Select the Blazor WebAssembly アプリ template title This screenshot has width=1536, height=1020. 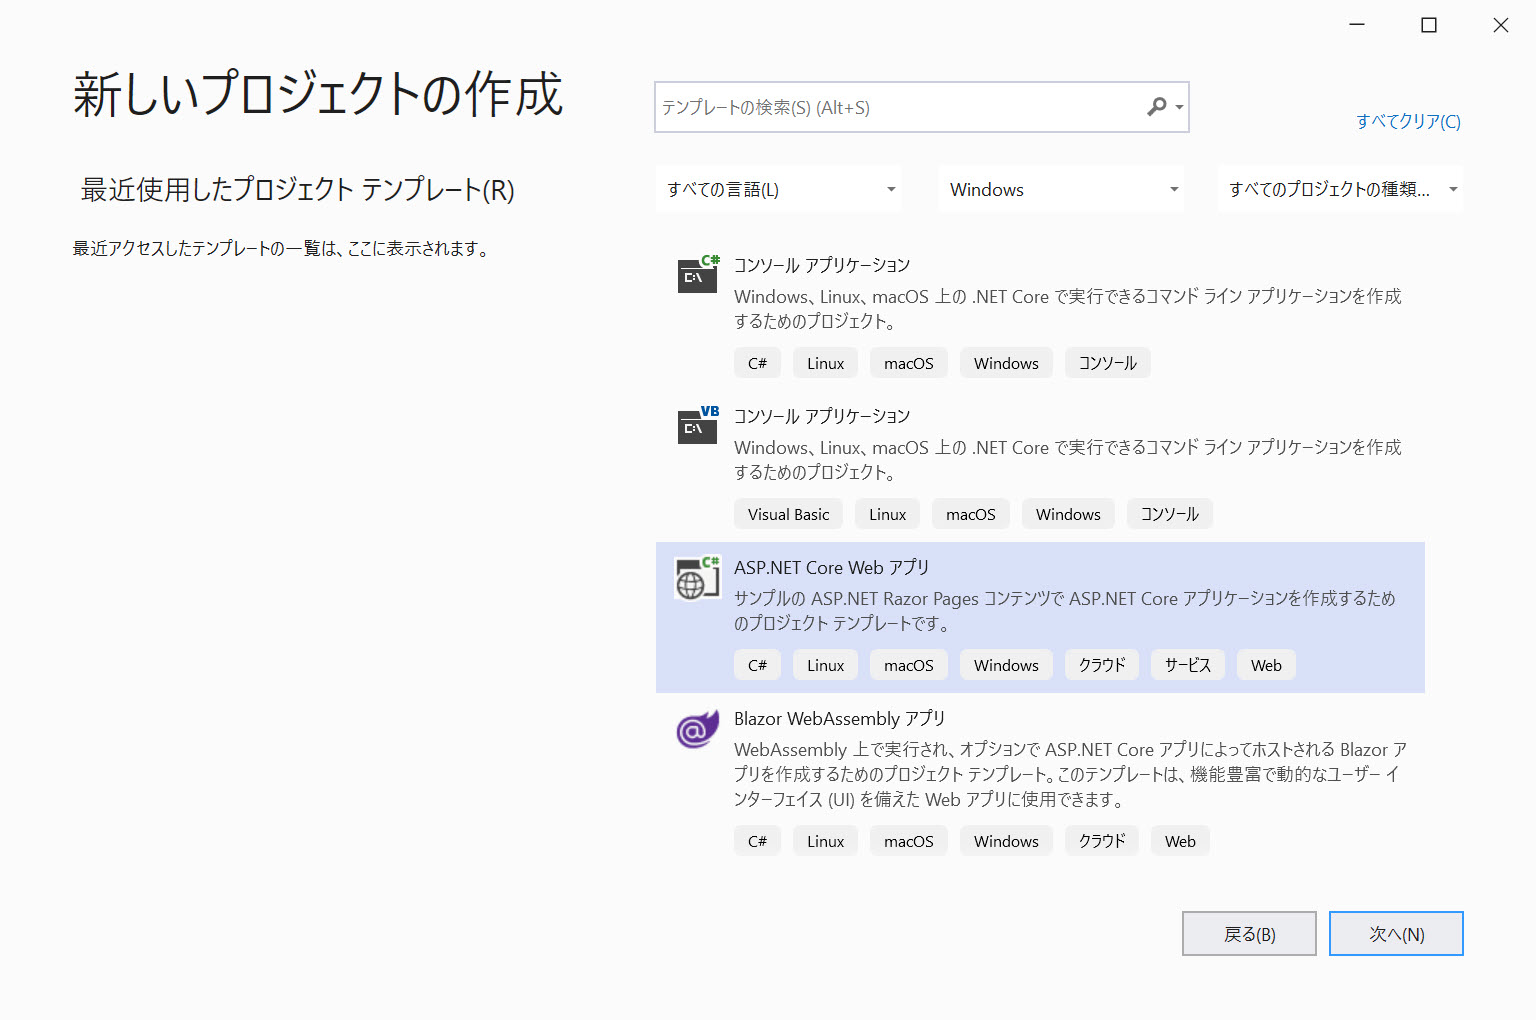839,719
